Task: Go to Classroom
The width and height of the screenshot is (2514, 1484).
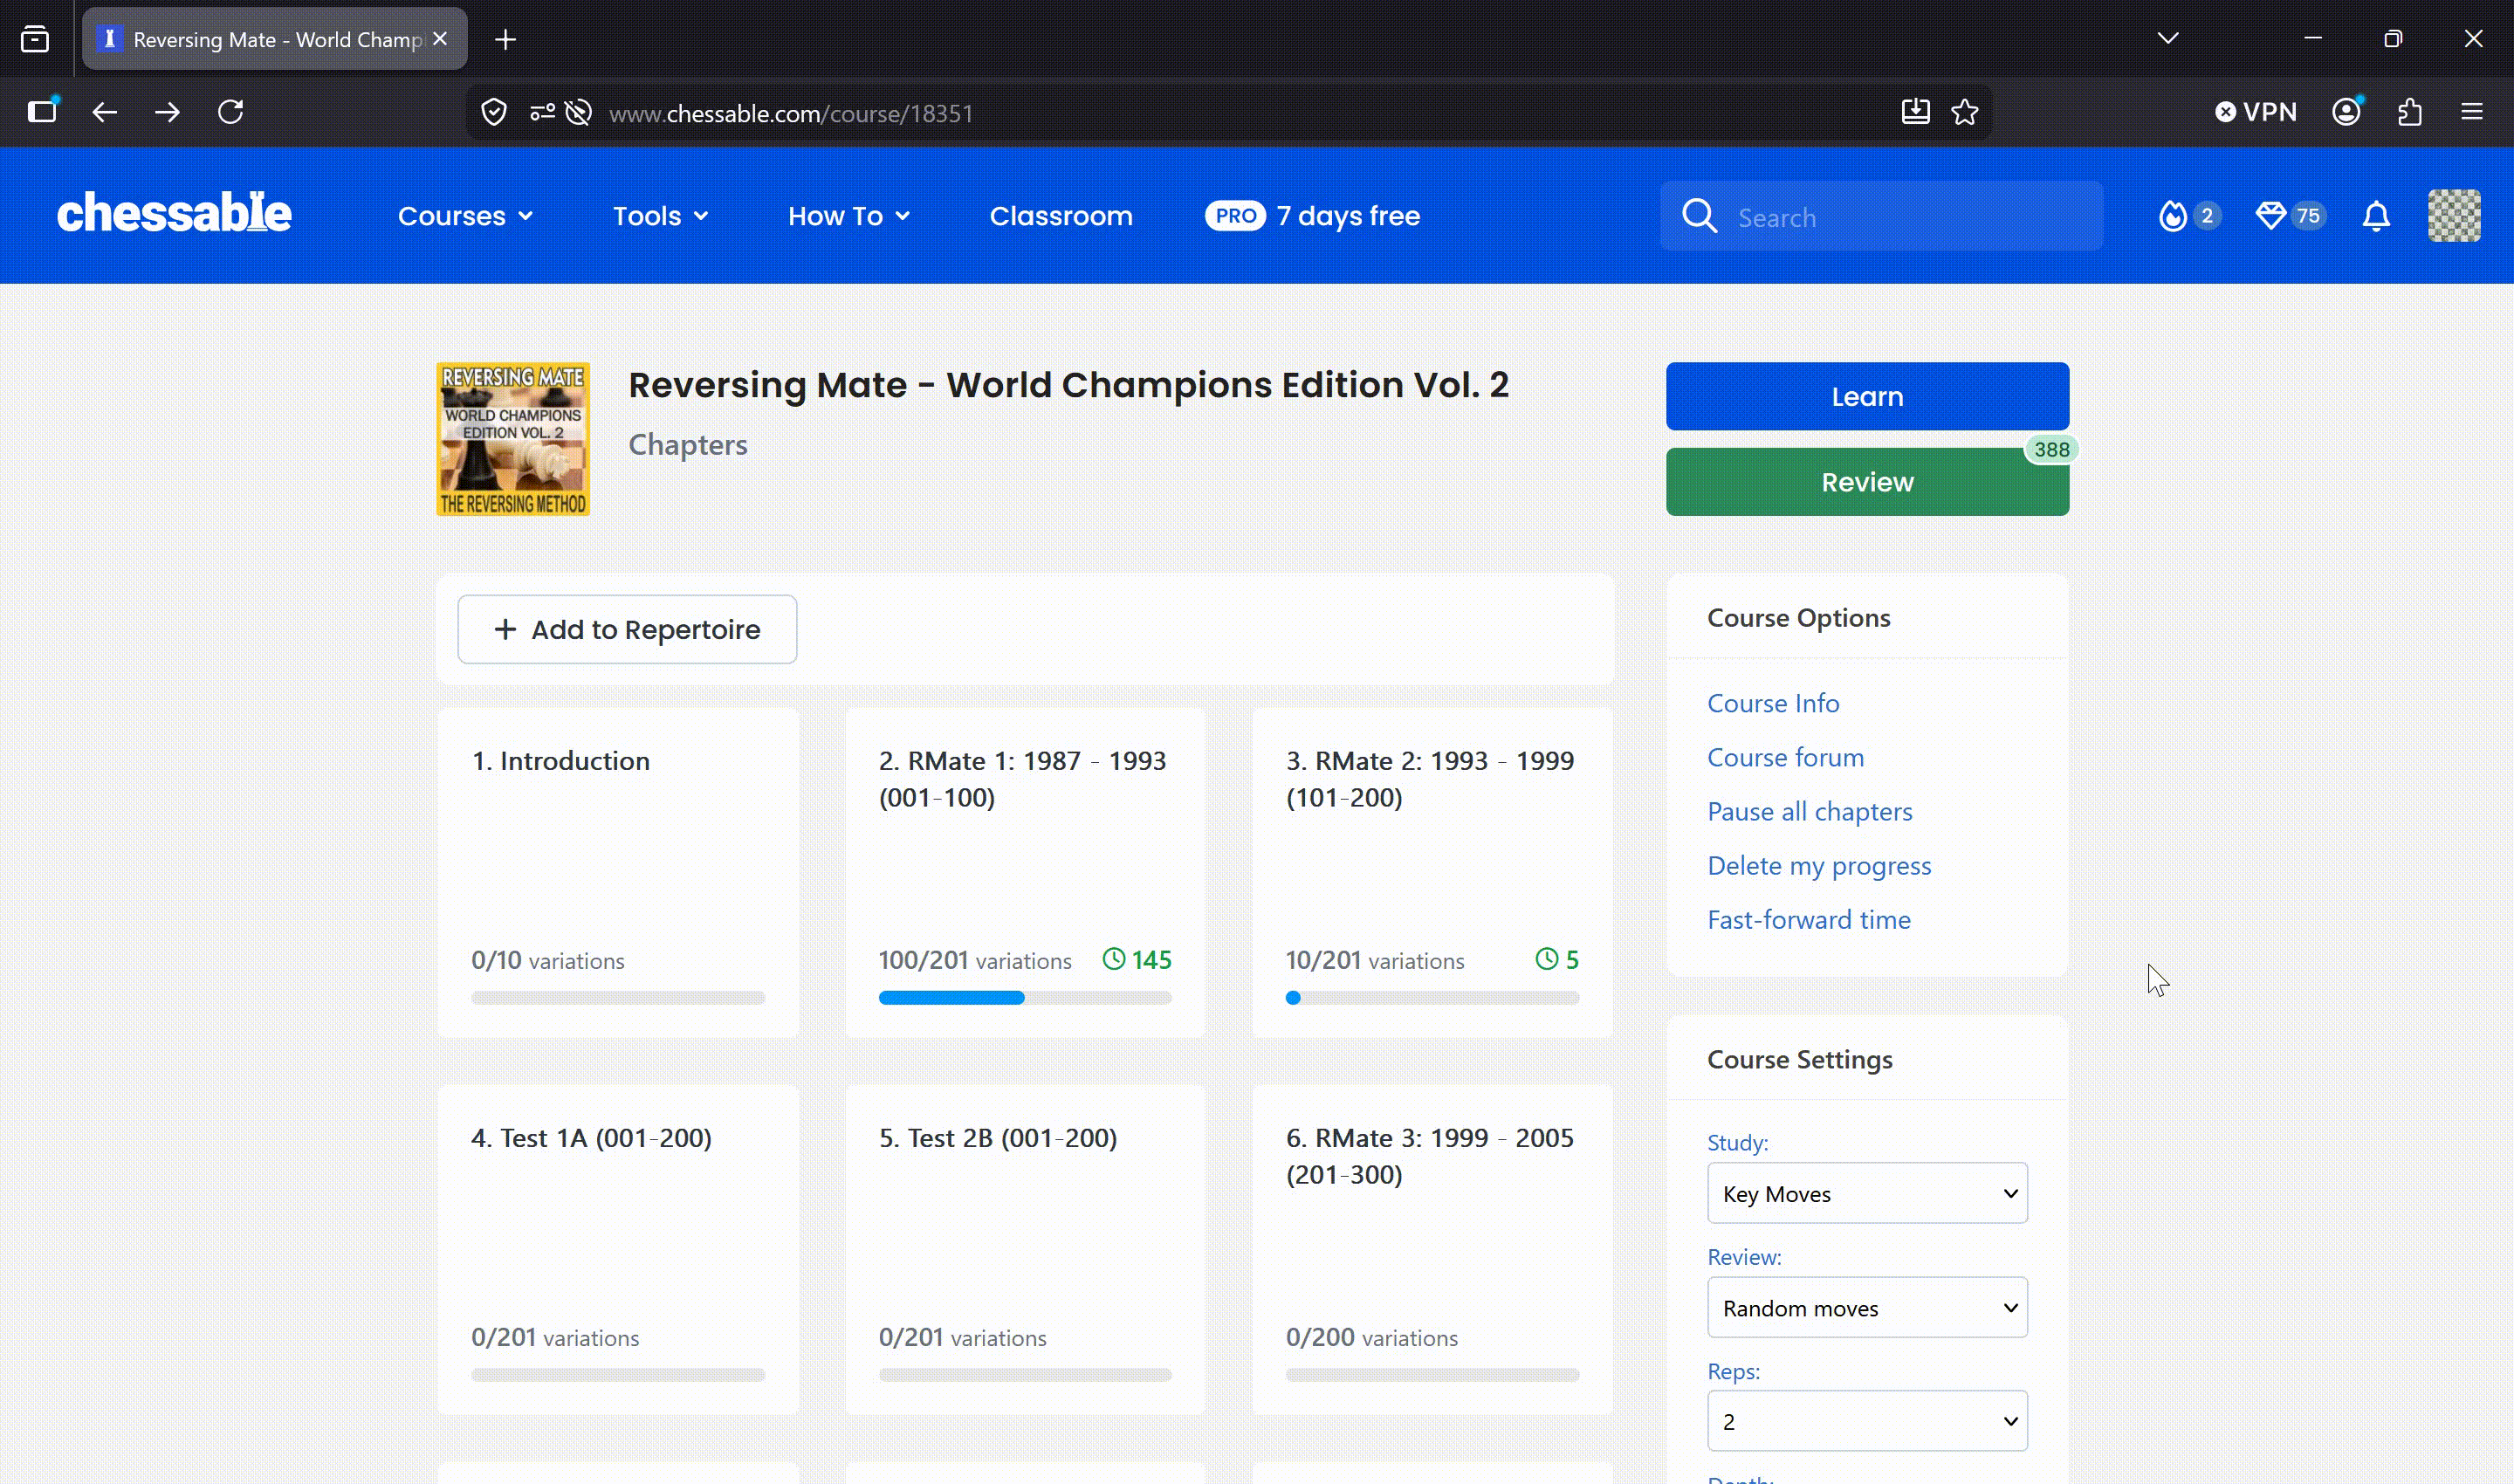Action: pyautogui.click(x=1061, y=216)
